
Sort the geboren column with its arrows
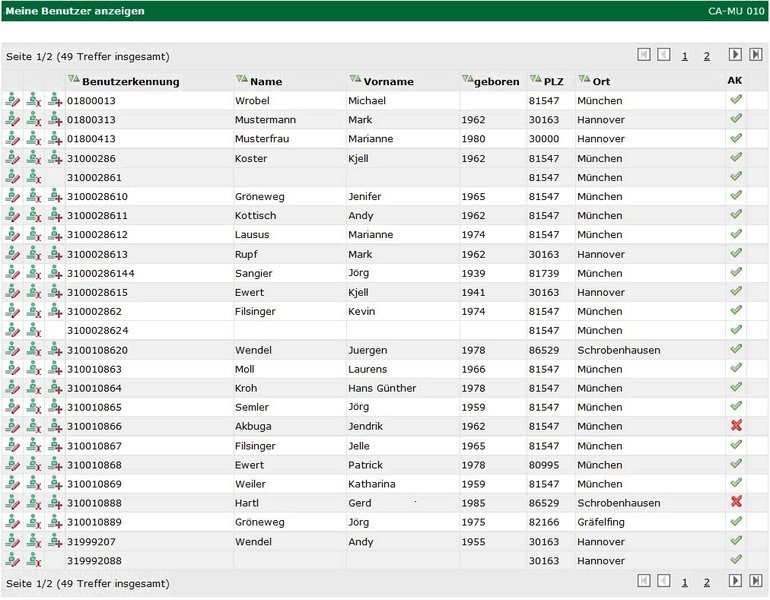[x=468, y=79]
